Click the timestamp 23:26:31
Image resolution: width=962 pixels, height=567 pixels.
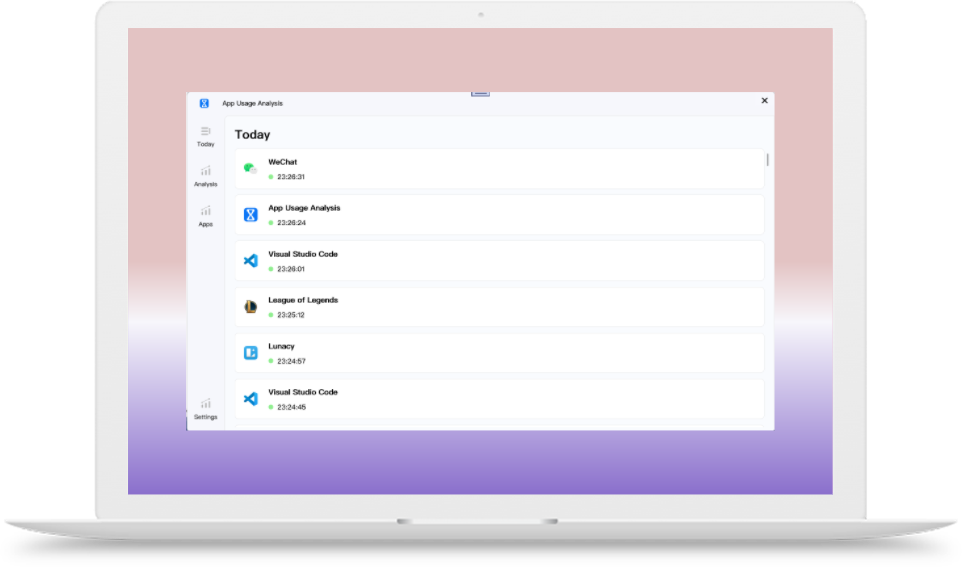coord(291,177)
